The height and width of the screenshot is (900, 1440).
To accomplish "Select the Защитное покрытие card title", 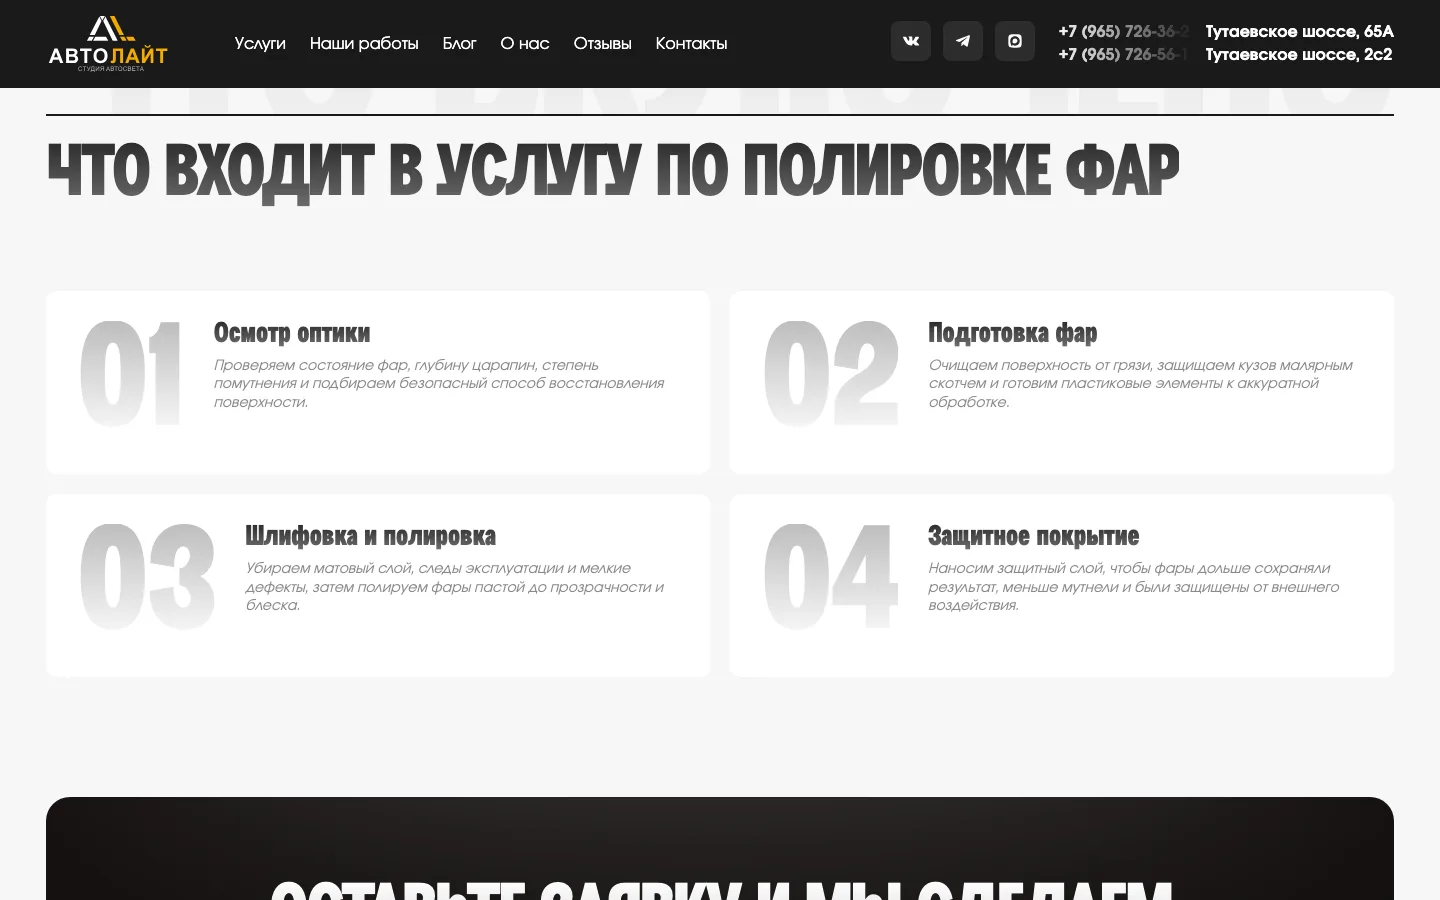I will 1033,536.
